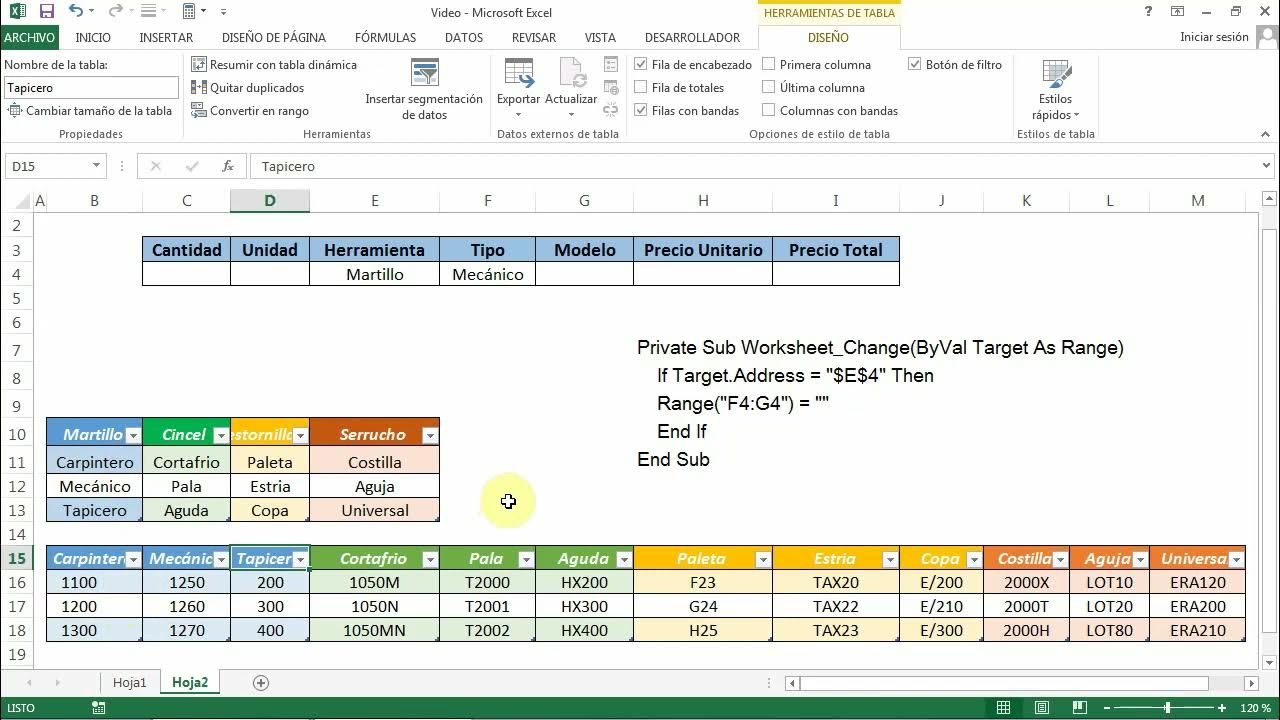Click Iniciar sesión link
This screenshot has height=720, width=1280.
[x=1214, y=37]
